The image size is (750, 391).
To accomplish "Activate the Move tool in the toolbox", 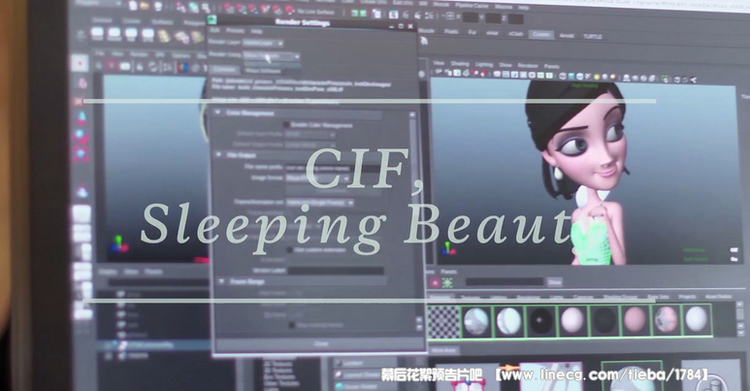I will (x=82, y=117).
